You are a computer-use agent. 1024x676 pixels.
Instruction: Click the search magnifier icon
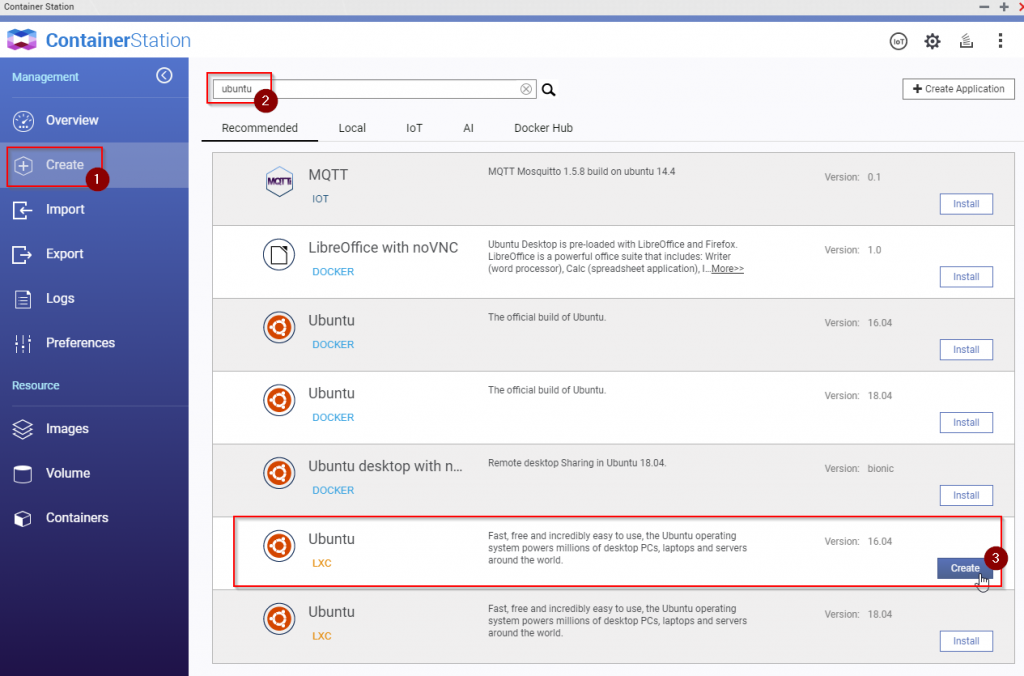tap(548, 89)
